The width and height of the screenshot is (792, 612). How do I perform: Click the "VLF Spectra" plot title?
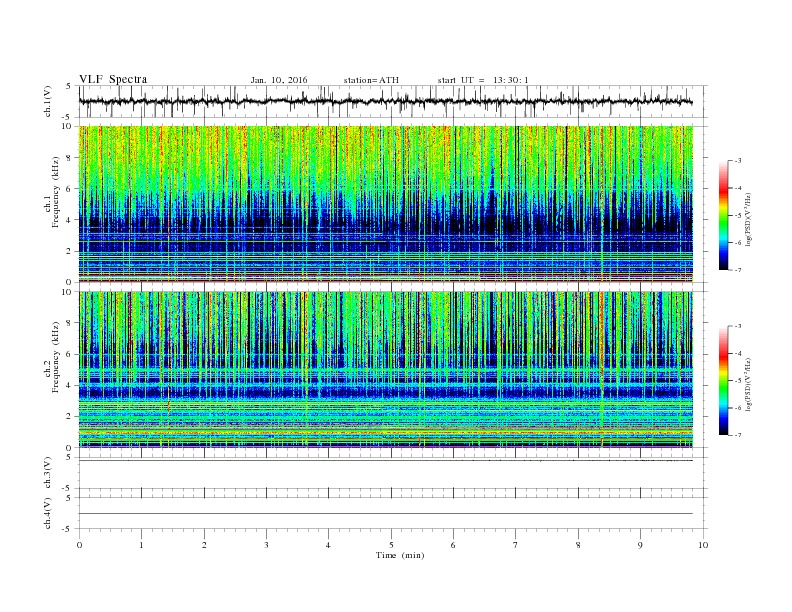pyautogui.click(x=113, y=79)
